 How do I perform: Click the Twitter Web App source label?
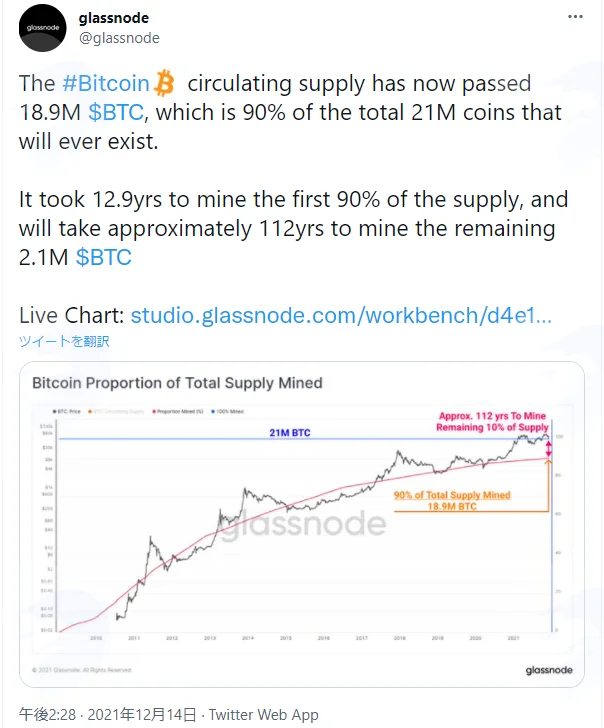(x=263, y=715)
